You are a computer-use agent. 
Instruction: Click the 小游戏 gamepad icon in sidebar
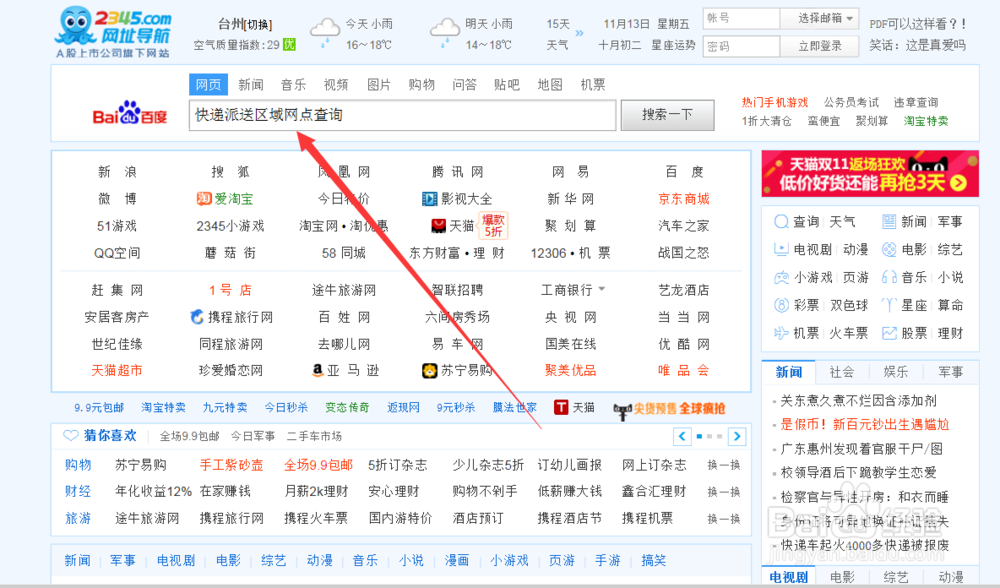tap(781, 277)
